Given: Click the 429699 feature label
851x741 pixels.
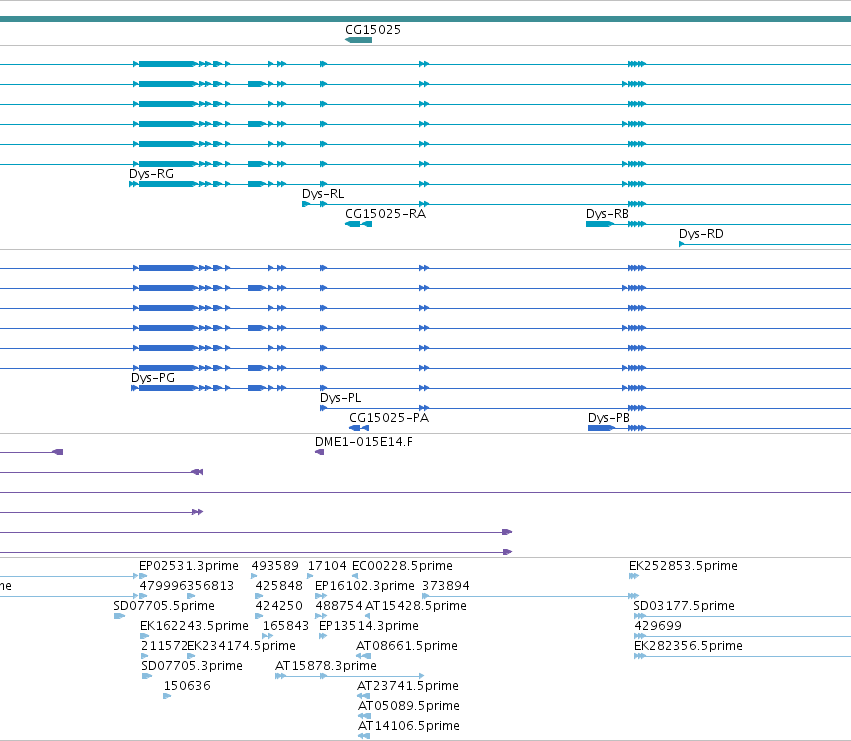Looking at the screenshot, I should (x=658, y=626).
